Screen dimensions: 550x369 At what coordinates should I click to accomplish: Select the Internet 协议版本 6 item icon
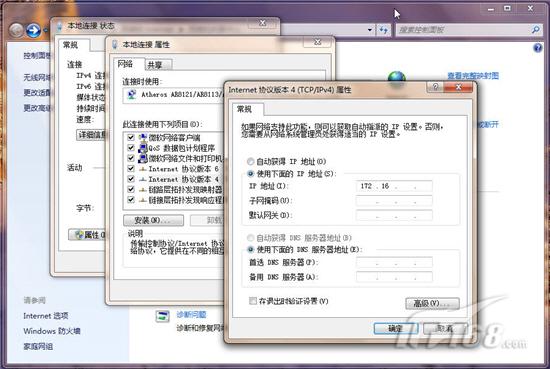(142, 169)
